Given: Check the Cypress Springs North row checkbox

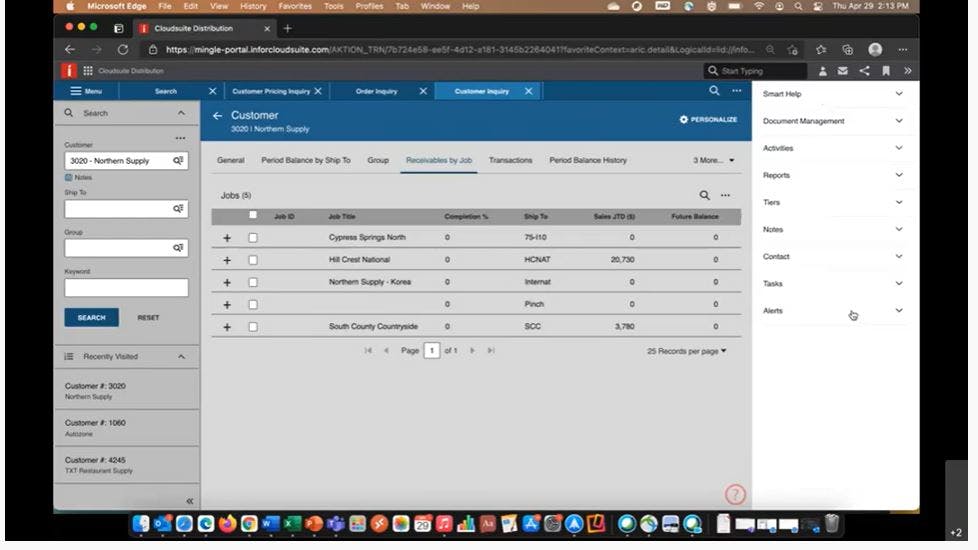Looking at the screenshot, I should coord(253,238).
